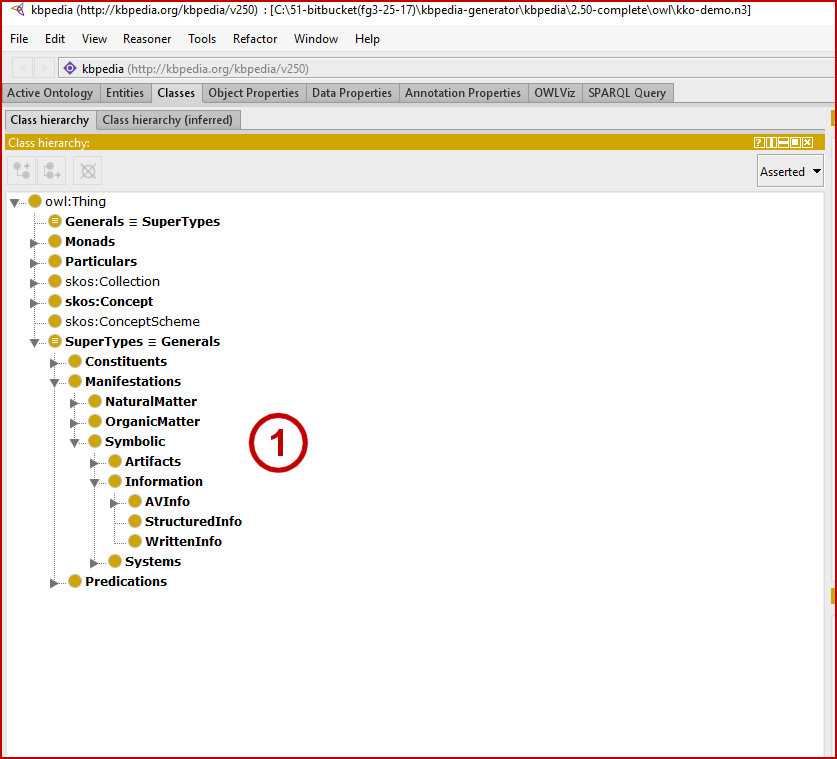This screenshot has width=837, height=759.
Task: Click the Add subclass toolbar icon
Action: point(21,171)
